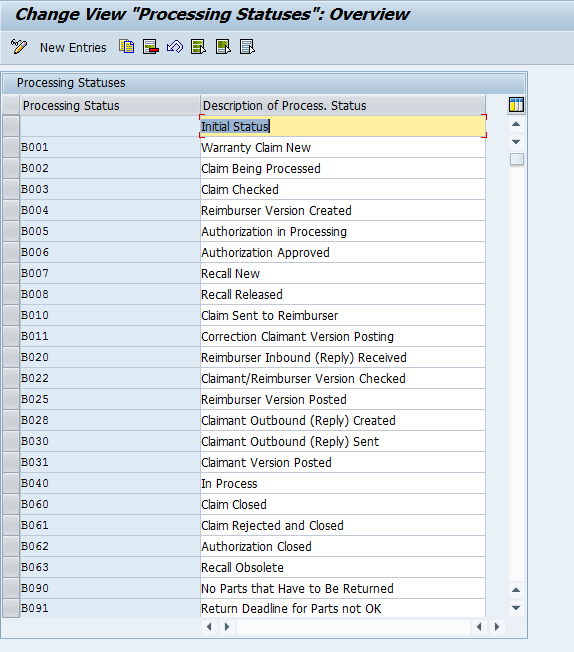Click the bottom-most vertical scroll down arrow

(516, 608)
